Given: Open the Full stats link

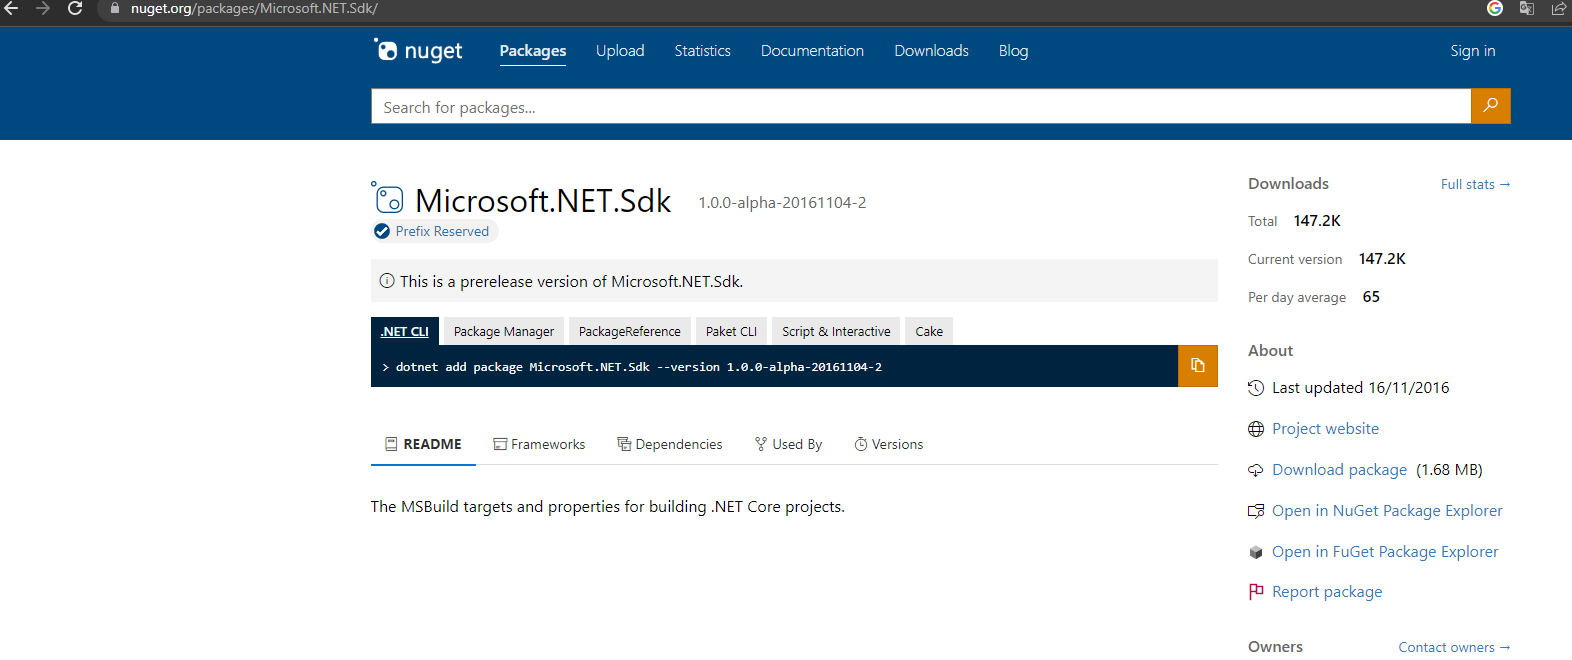Looking at the screenshot, I should [1475, 184].
